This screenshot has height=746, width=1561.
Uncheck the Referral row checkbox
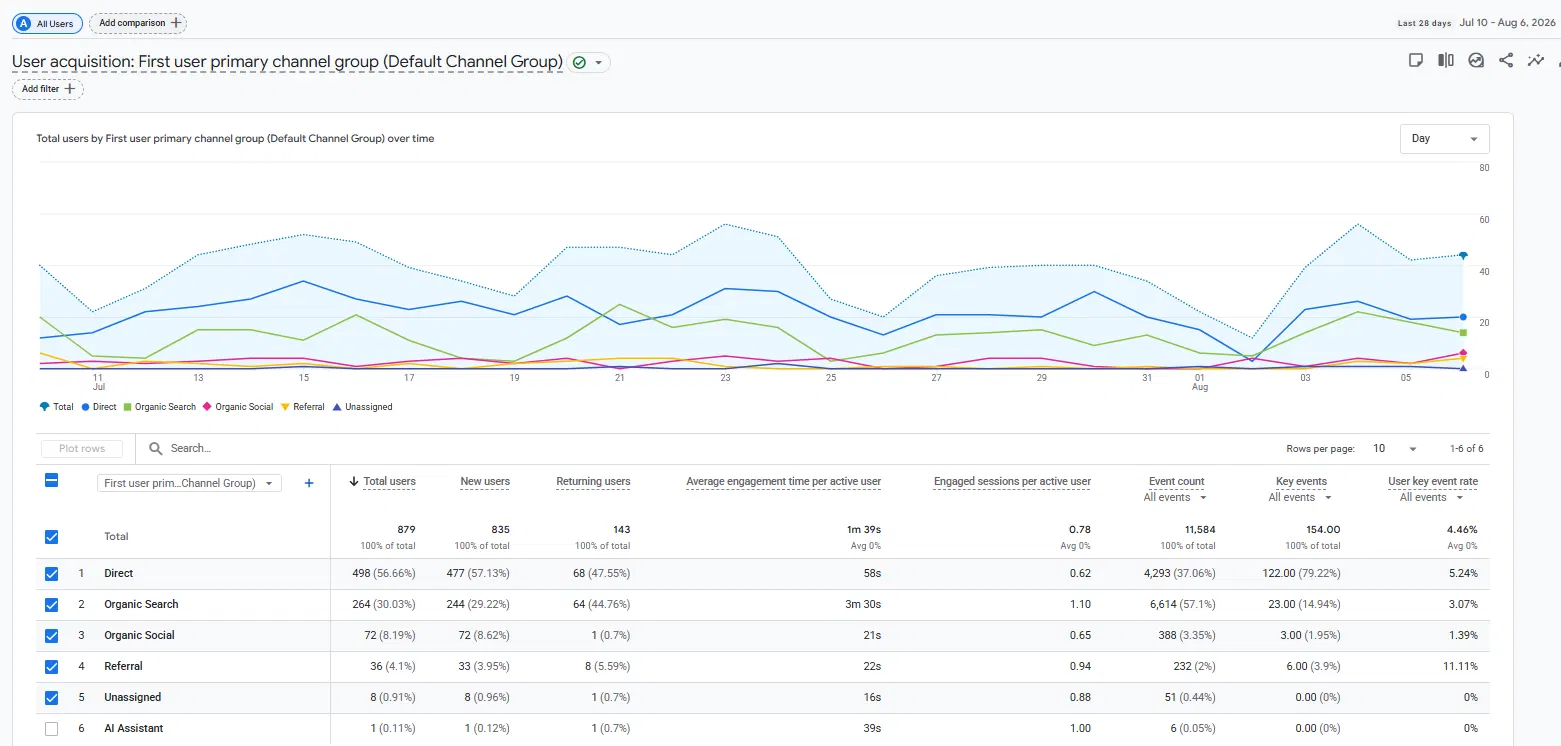(x=52, y=667)
